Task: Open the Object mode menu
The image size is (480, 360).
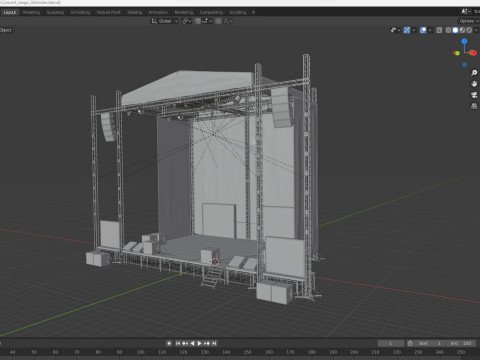Action: pos(6,30)
